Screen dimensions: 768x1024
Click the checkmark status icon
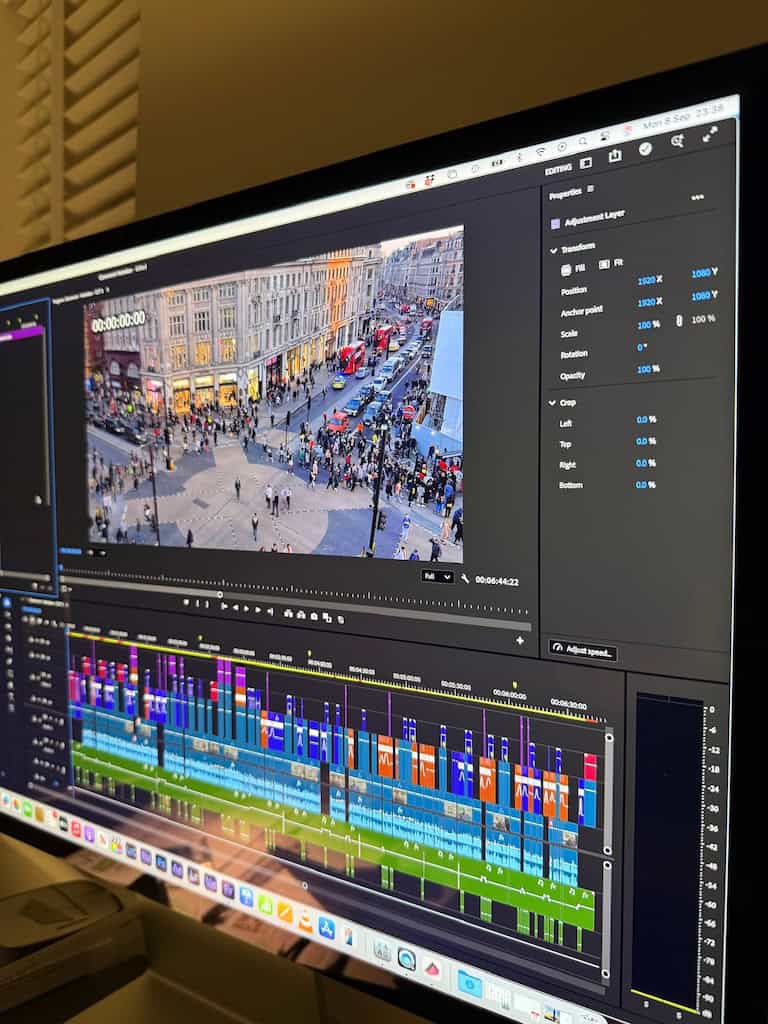pyautogui.click(x=645, y=148)
